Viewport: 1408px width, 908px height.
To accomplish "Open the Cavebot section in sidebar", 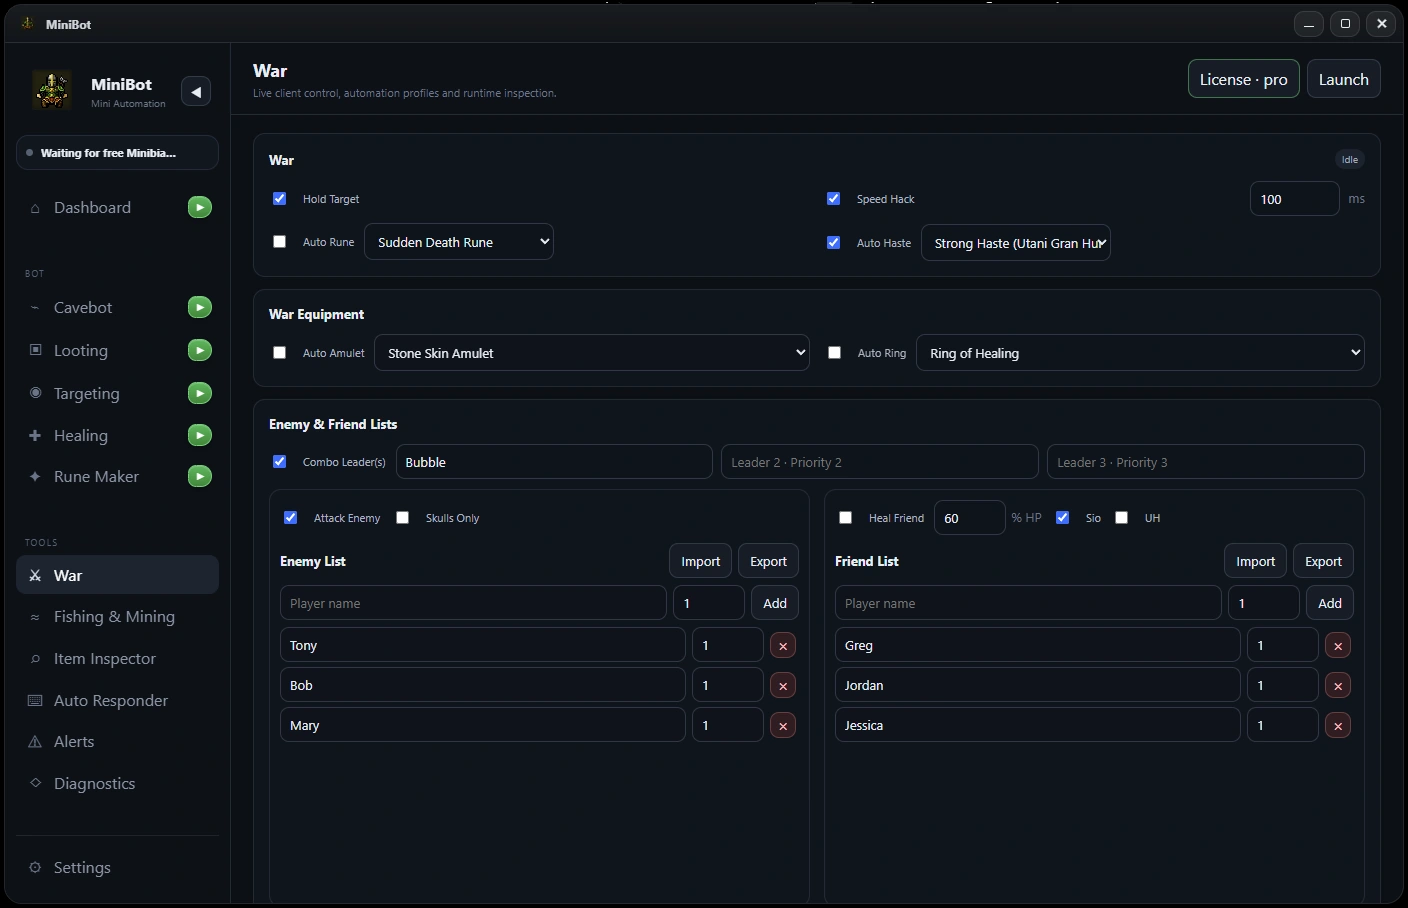I will [x=83, y=307].
